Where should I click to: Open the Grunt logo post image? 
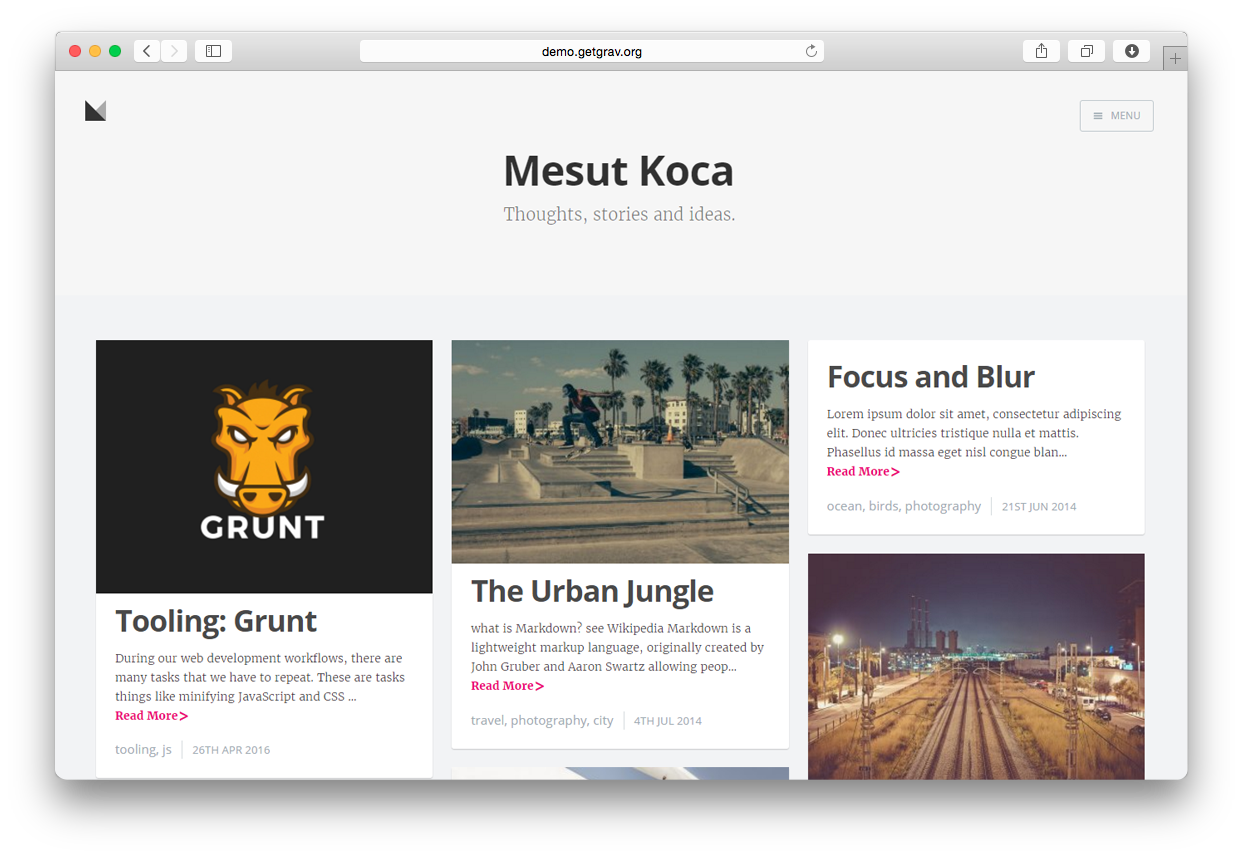coord(264,466)
